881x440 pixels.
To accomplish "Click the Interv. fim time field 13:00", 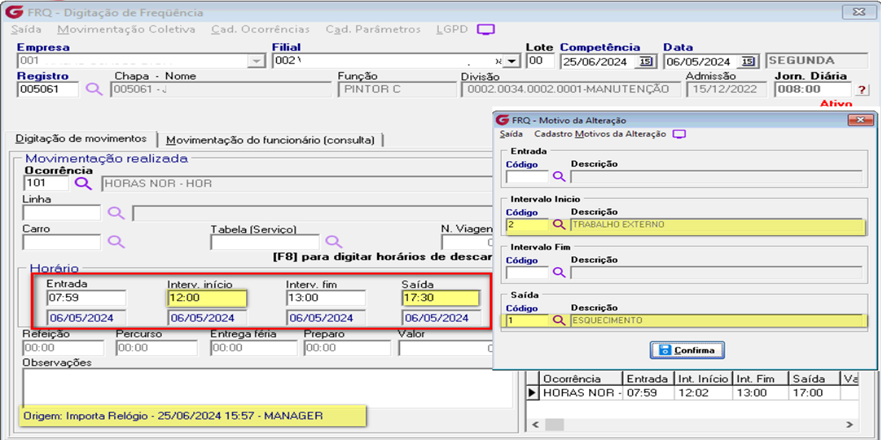I will click(x=326, y=298).
